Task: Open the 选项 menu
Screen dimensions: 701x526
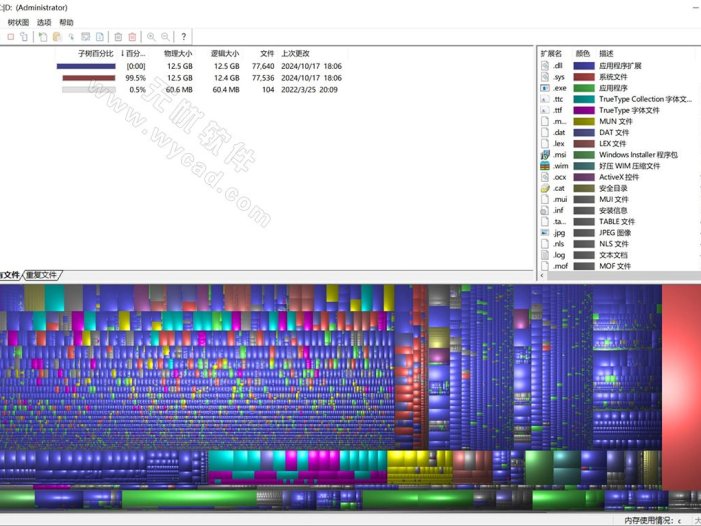Action: [x=44, y=22]
